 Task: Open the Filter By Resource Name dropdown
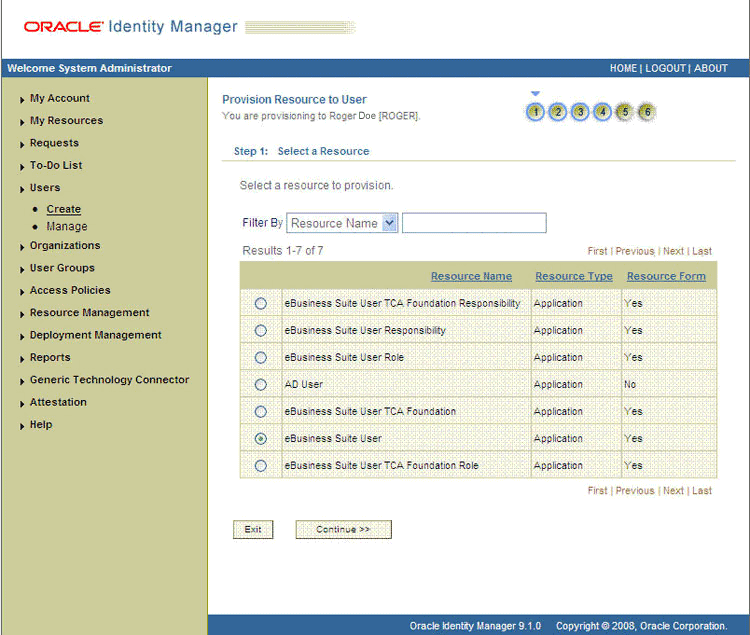point(342,223)
